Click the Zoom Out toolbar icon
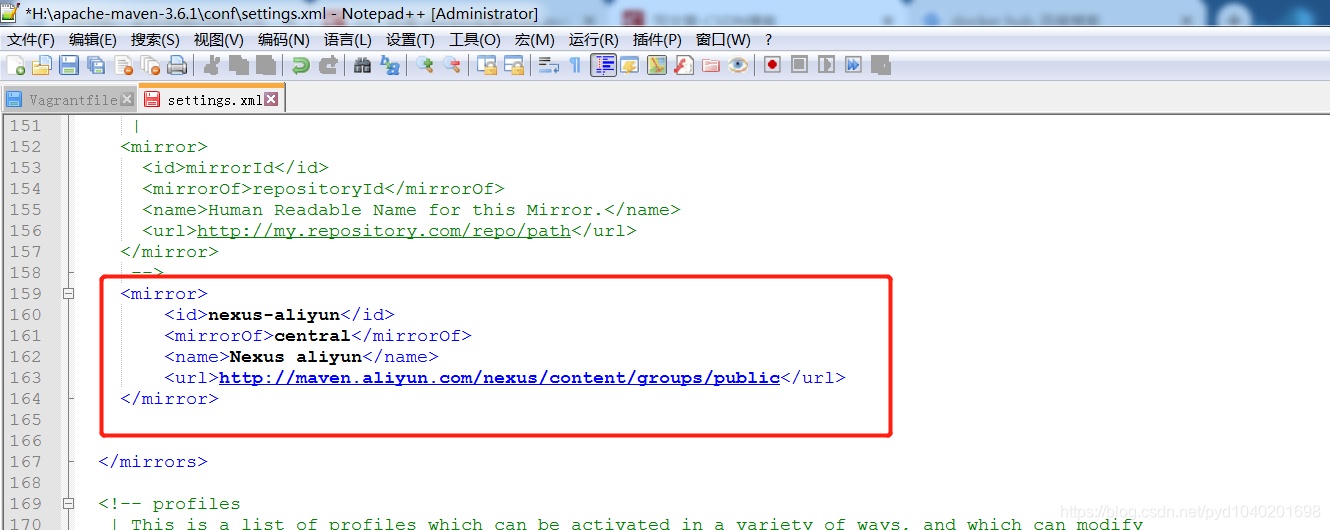The width and height of the screenshot is (1330, 530). point(452,65)
